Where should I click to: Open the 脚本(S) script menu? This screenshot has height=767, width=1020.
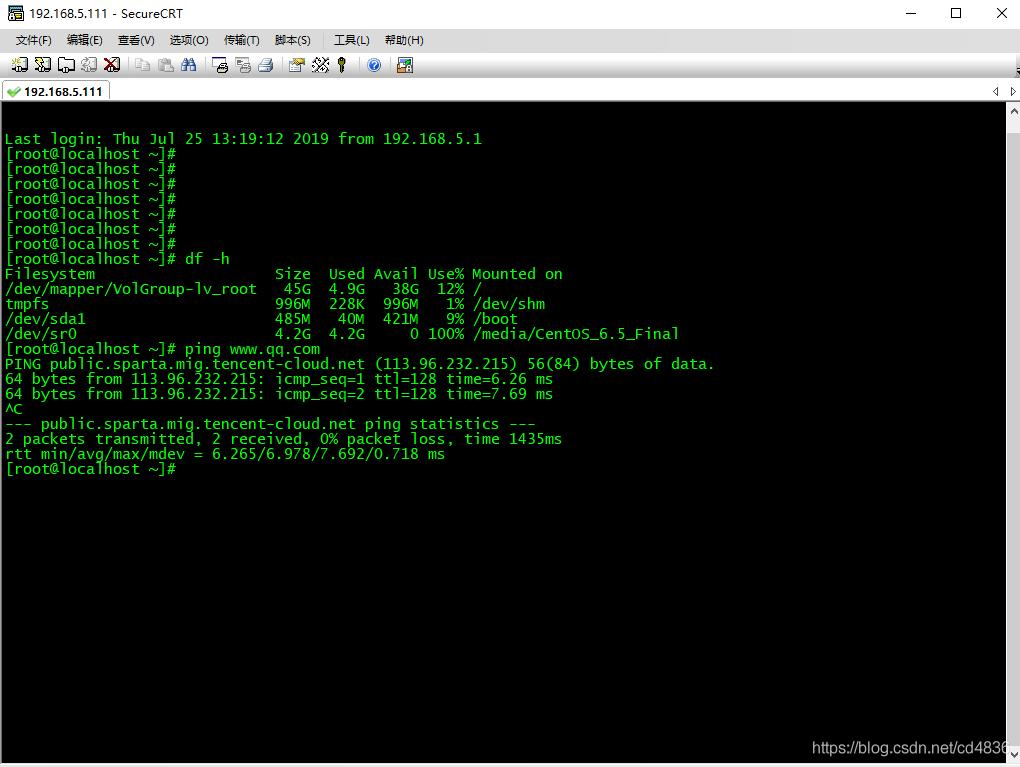tap(292, 40)
